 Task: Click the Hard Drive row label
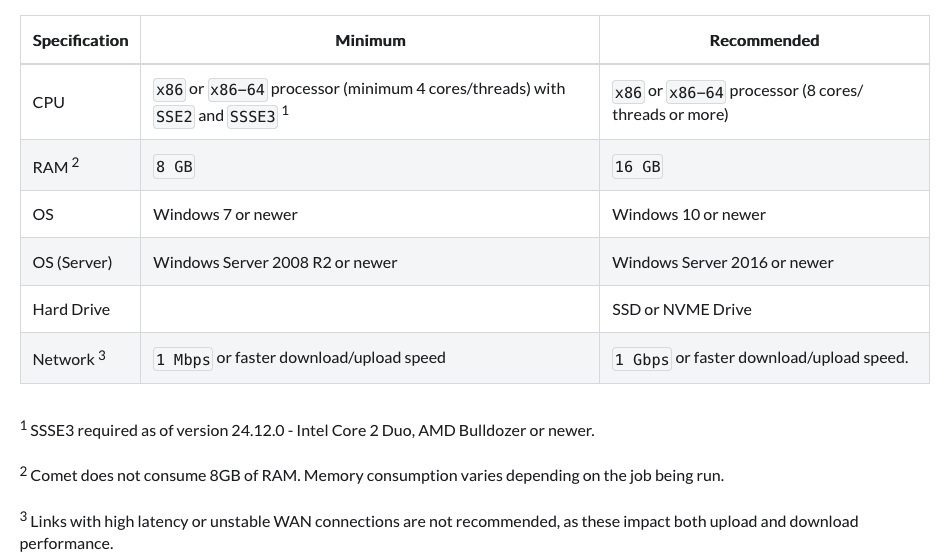tap(71, 309)
